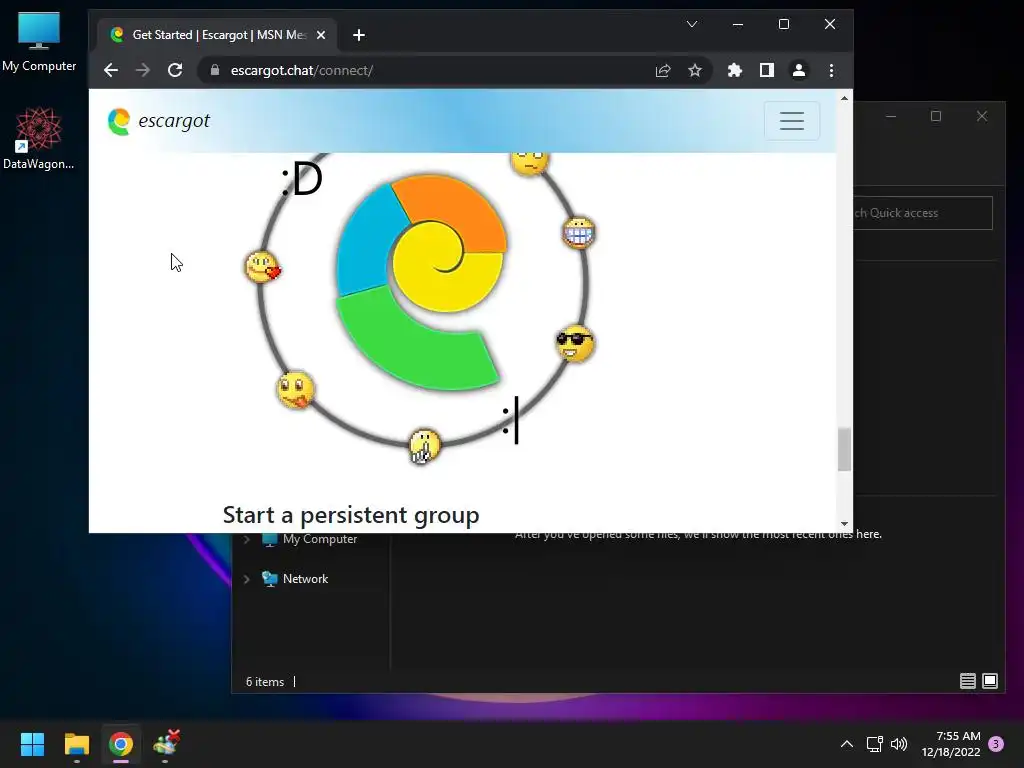Show hidden system tray icons
The width and height of the screenshot is (1024, 768).
[846, 744]
